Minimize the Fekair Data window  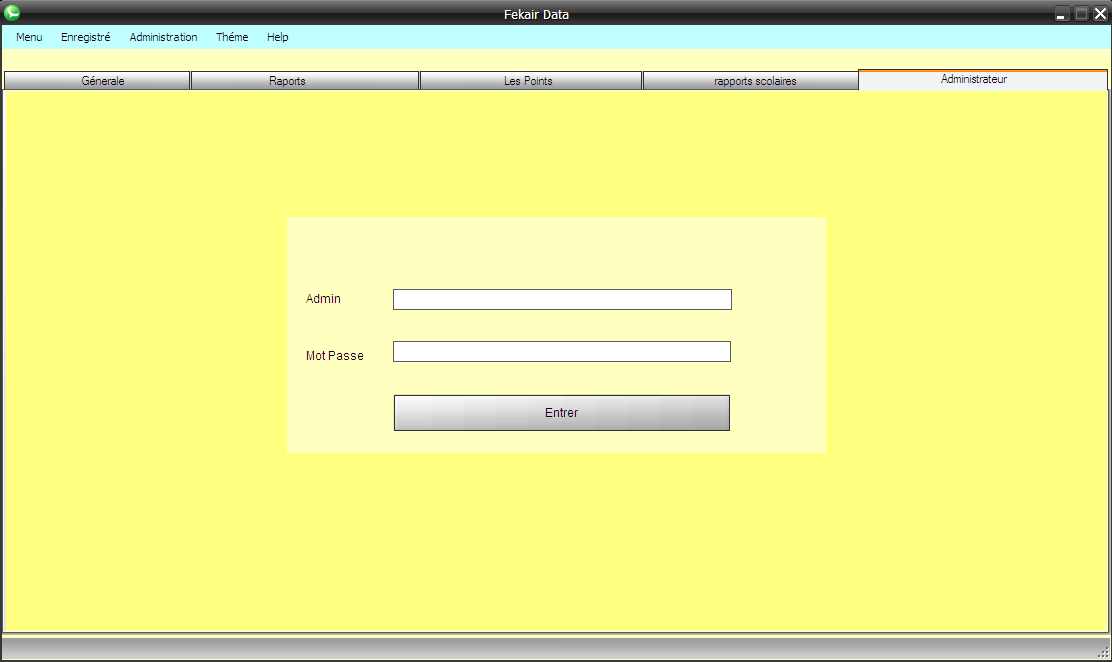pyautogui.click(x=1061, y=14)
